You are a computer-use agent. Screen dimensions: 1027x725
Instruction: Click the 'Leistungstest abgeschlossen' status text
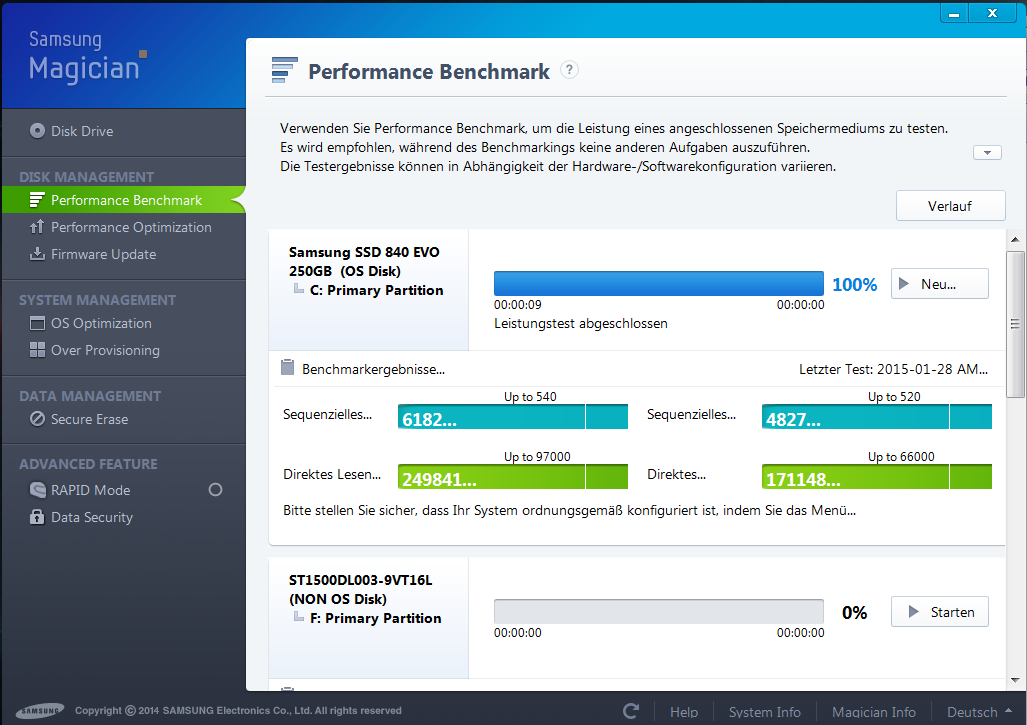(x=581, y=324)
